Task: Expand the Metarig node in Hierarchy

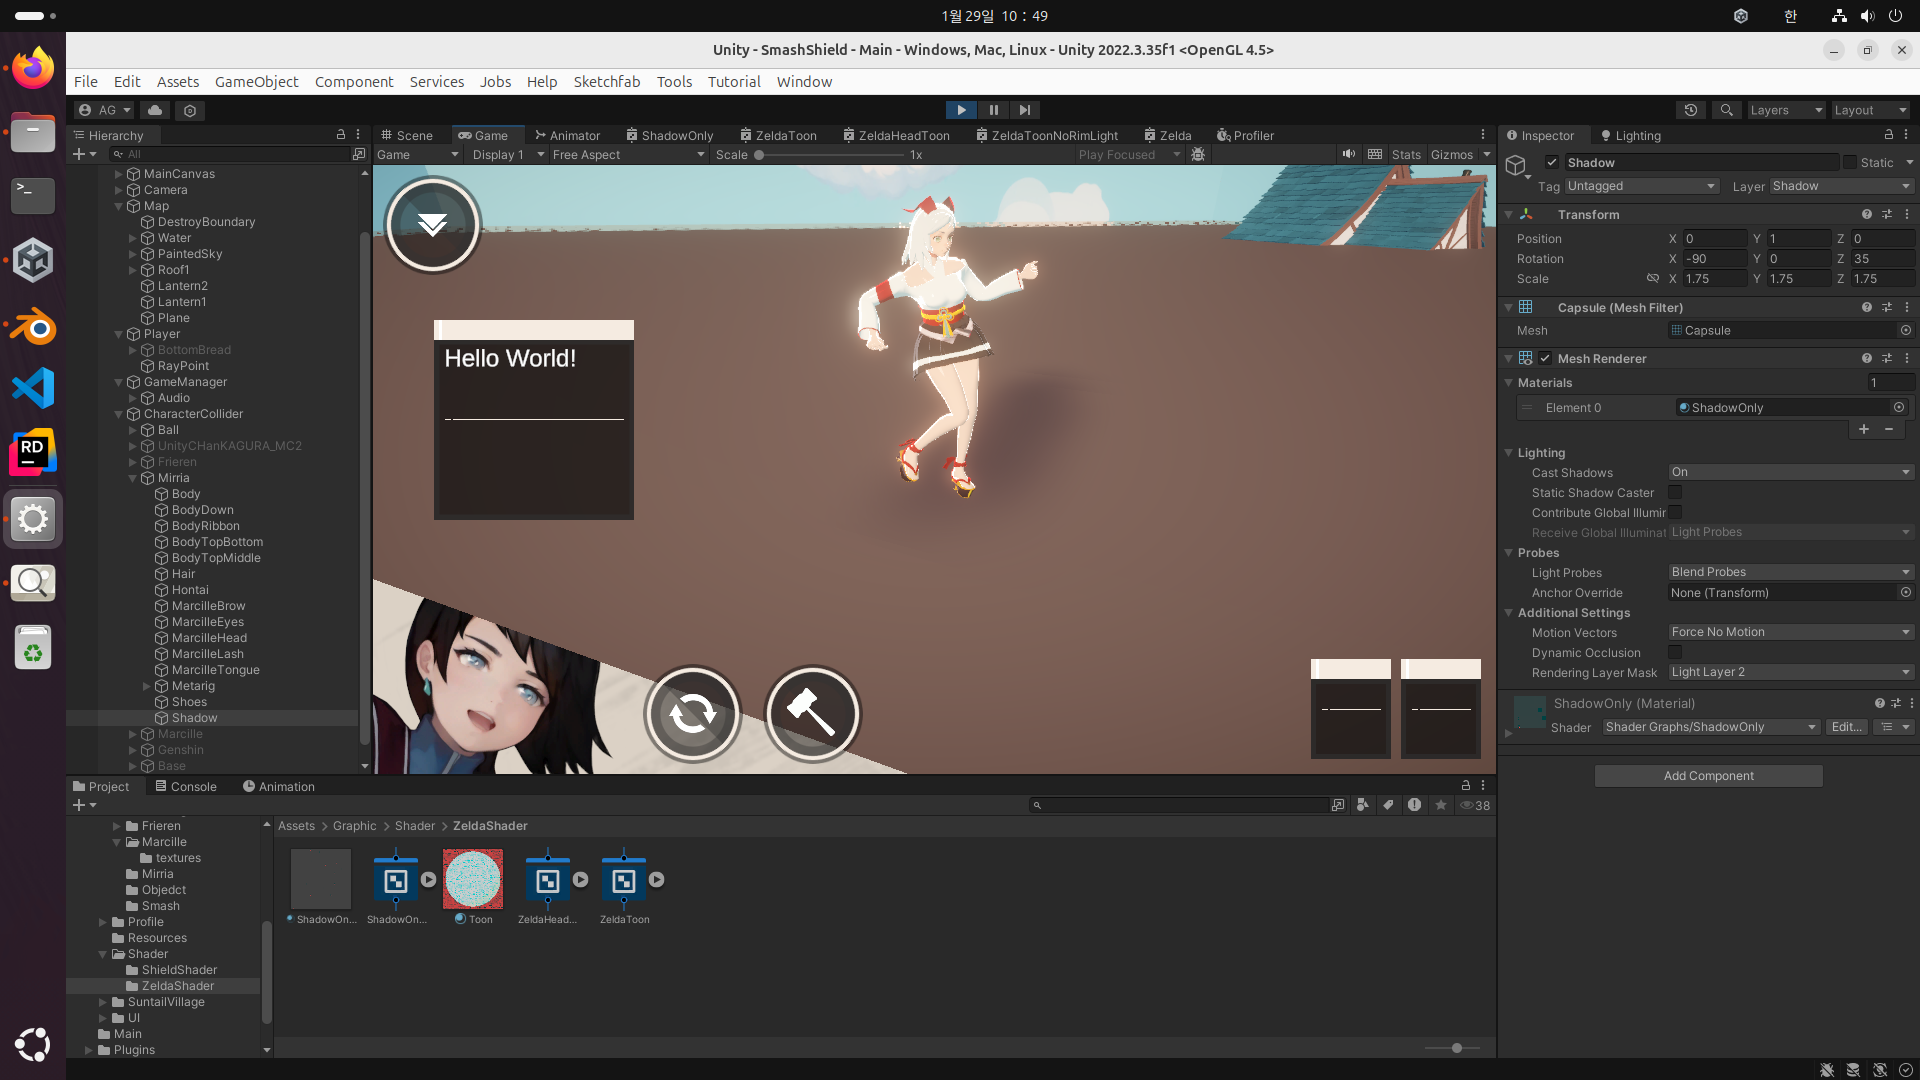Action: (147, 686)
